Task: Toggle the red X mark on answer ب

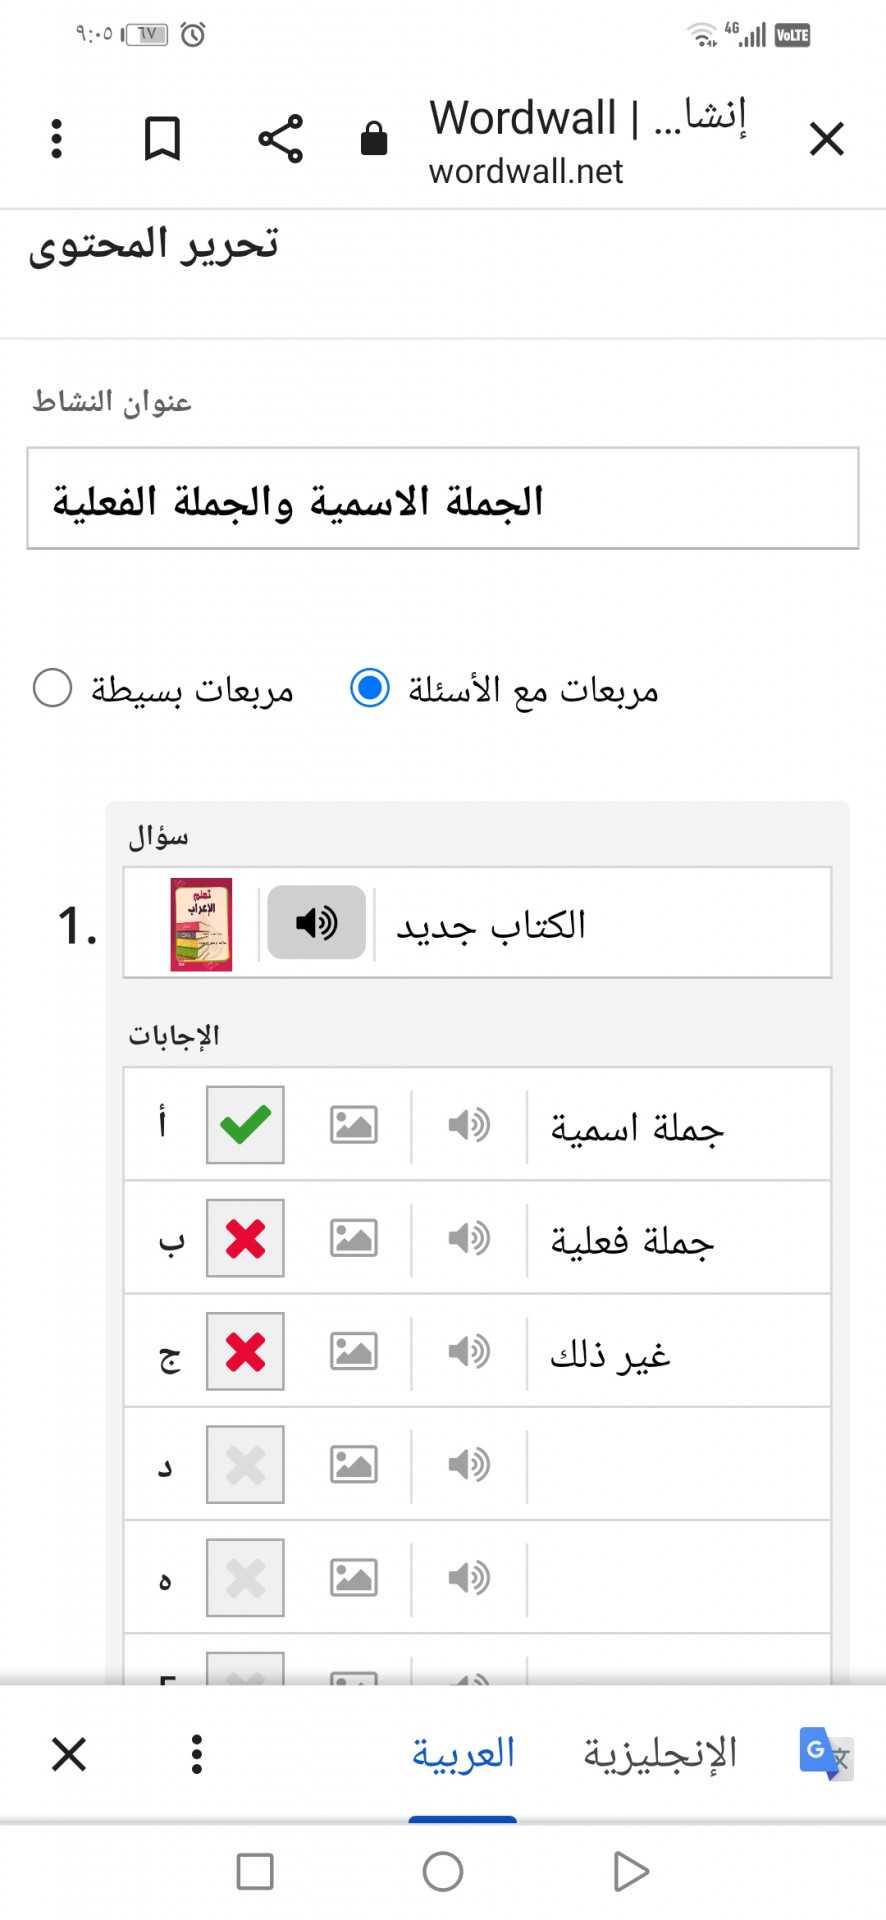Action: point(245,1238)
